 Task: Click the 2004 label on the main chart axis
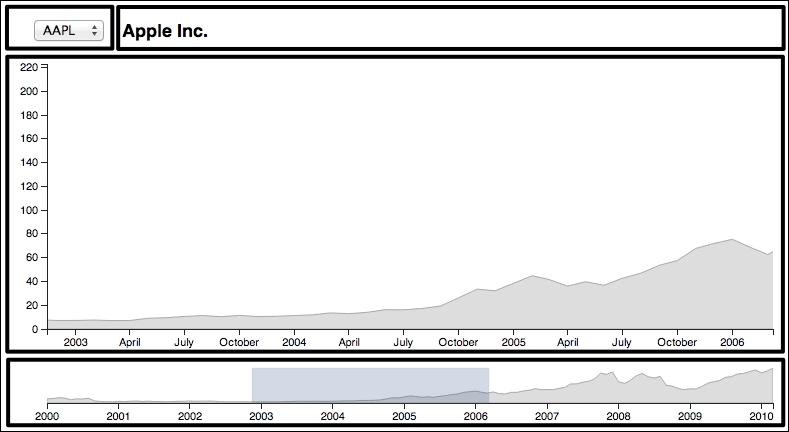(x=294, y=341)
